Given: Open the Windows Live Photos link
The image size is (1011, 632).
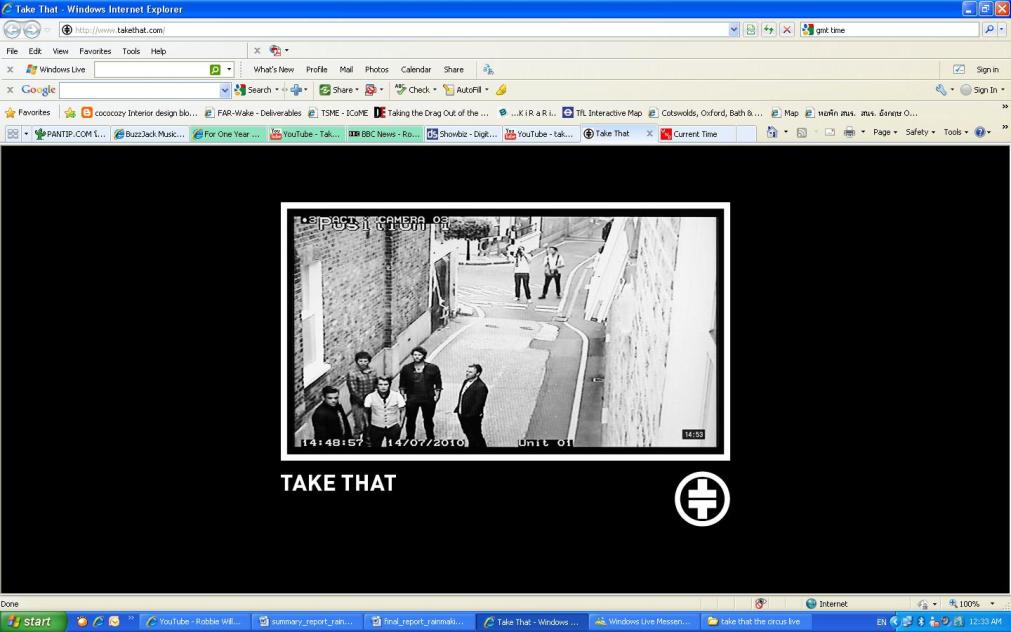Looking at the screenshot, I should (377, 69).
